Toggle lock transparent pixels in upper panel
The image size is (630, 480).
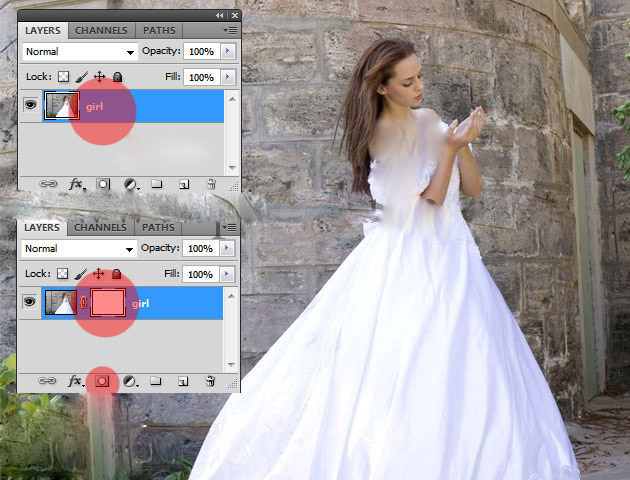(62, 77)
